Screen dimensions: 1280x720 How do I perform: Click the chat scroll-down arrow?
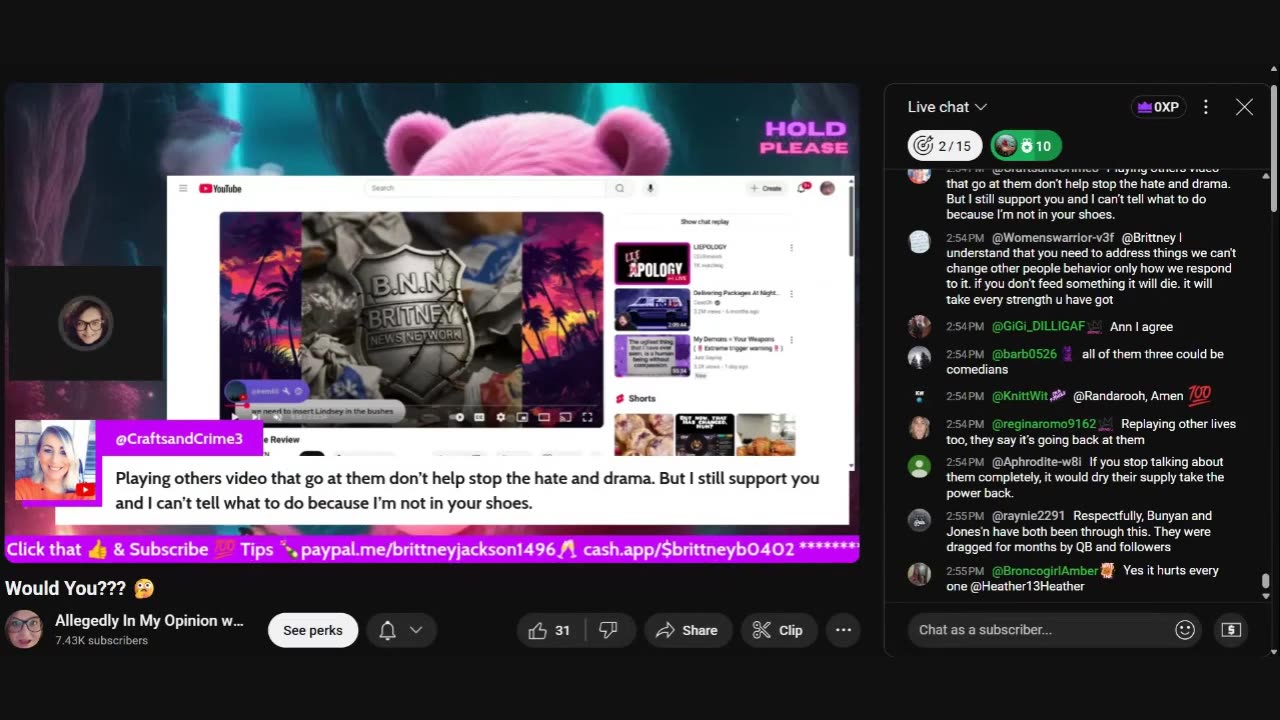(x=1266, y=596)
